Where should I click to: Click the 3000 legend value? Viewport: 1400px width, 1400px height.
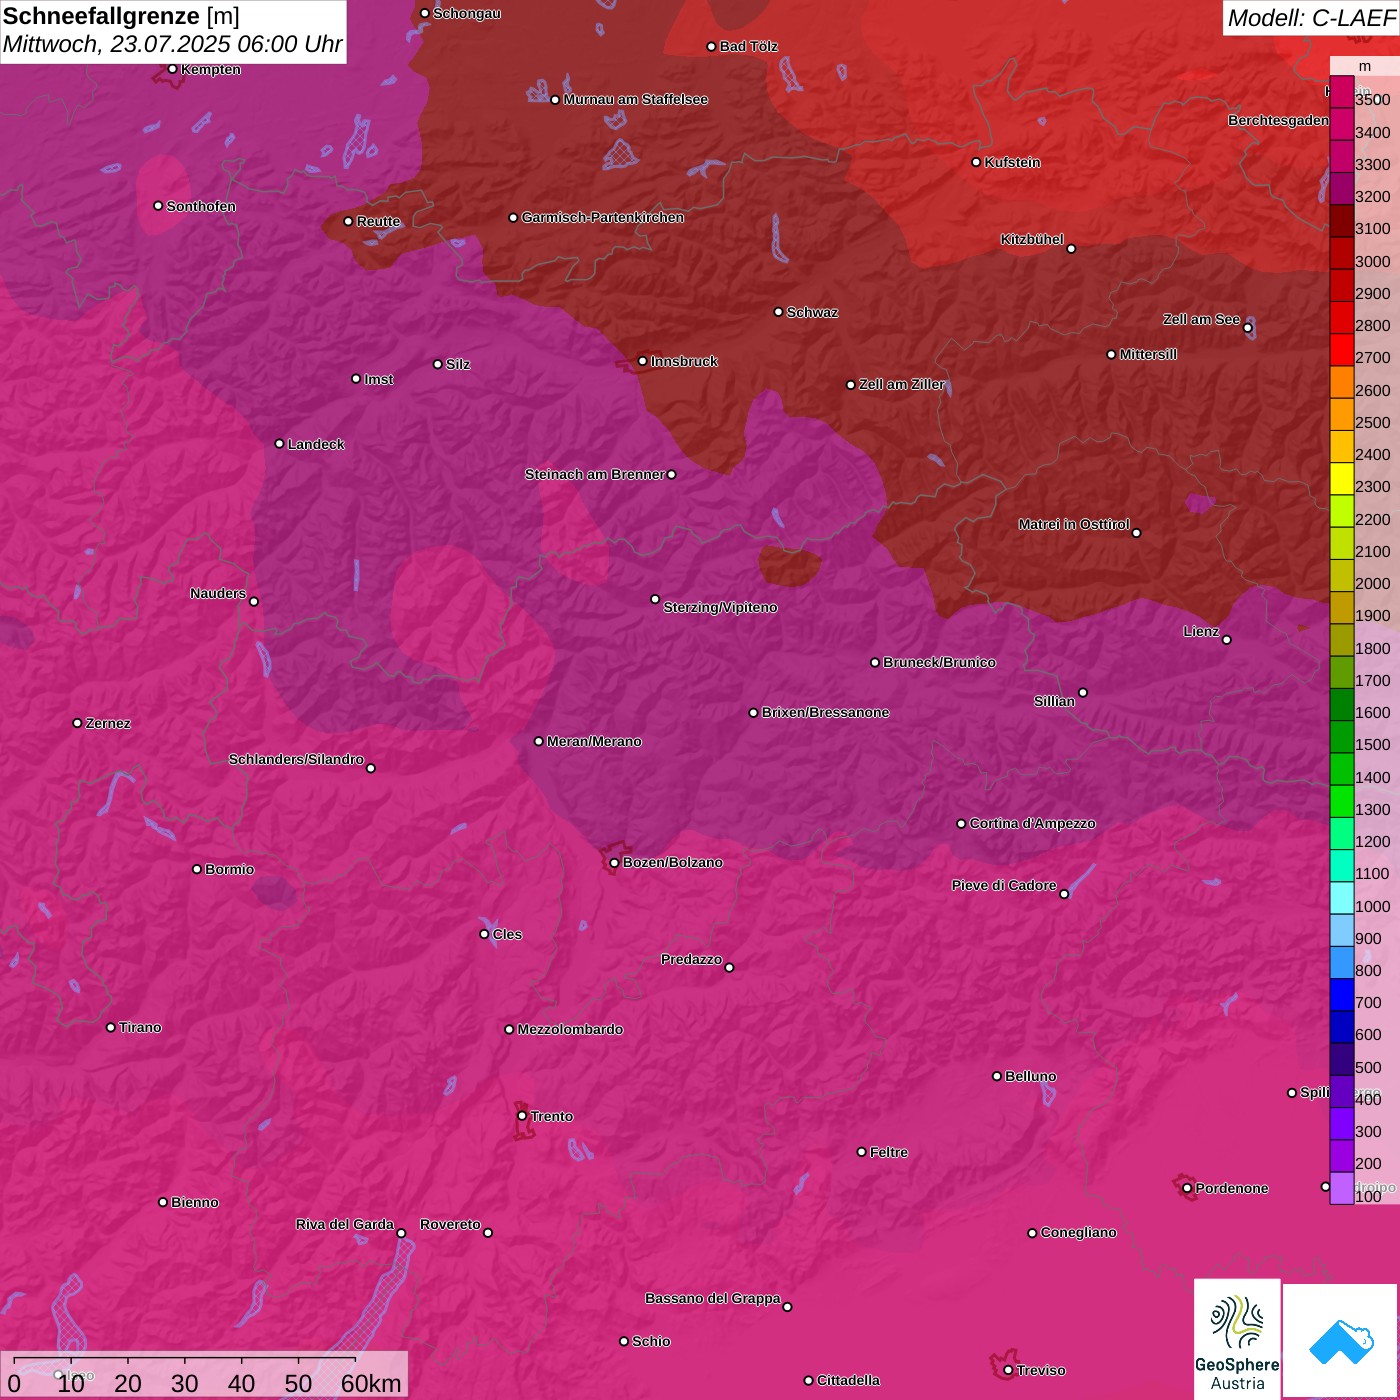pos(1373,261)
